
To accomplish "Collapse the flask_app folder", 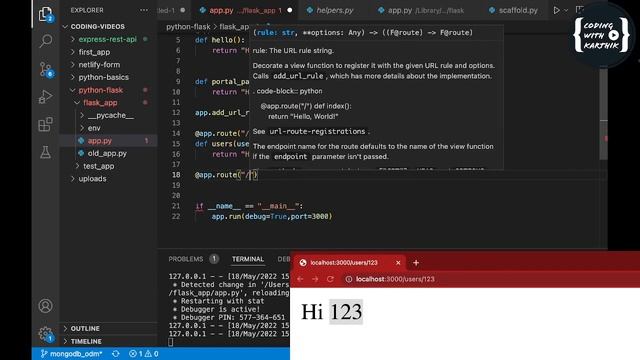I will coord(100,102).
